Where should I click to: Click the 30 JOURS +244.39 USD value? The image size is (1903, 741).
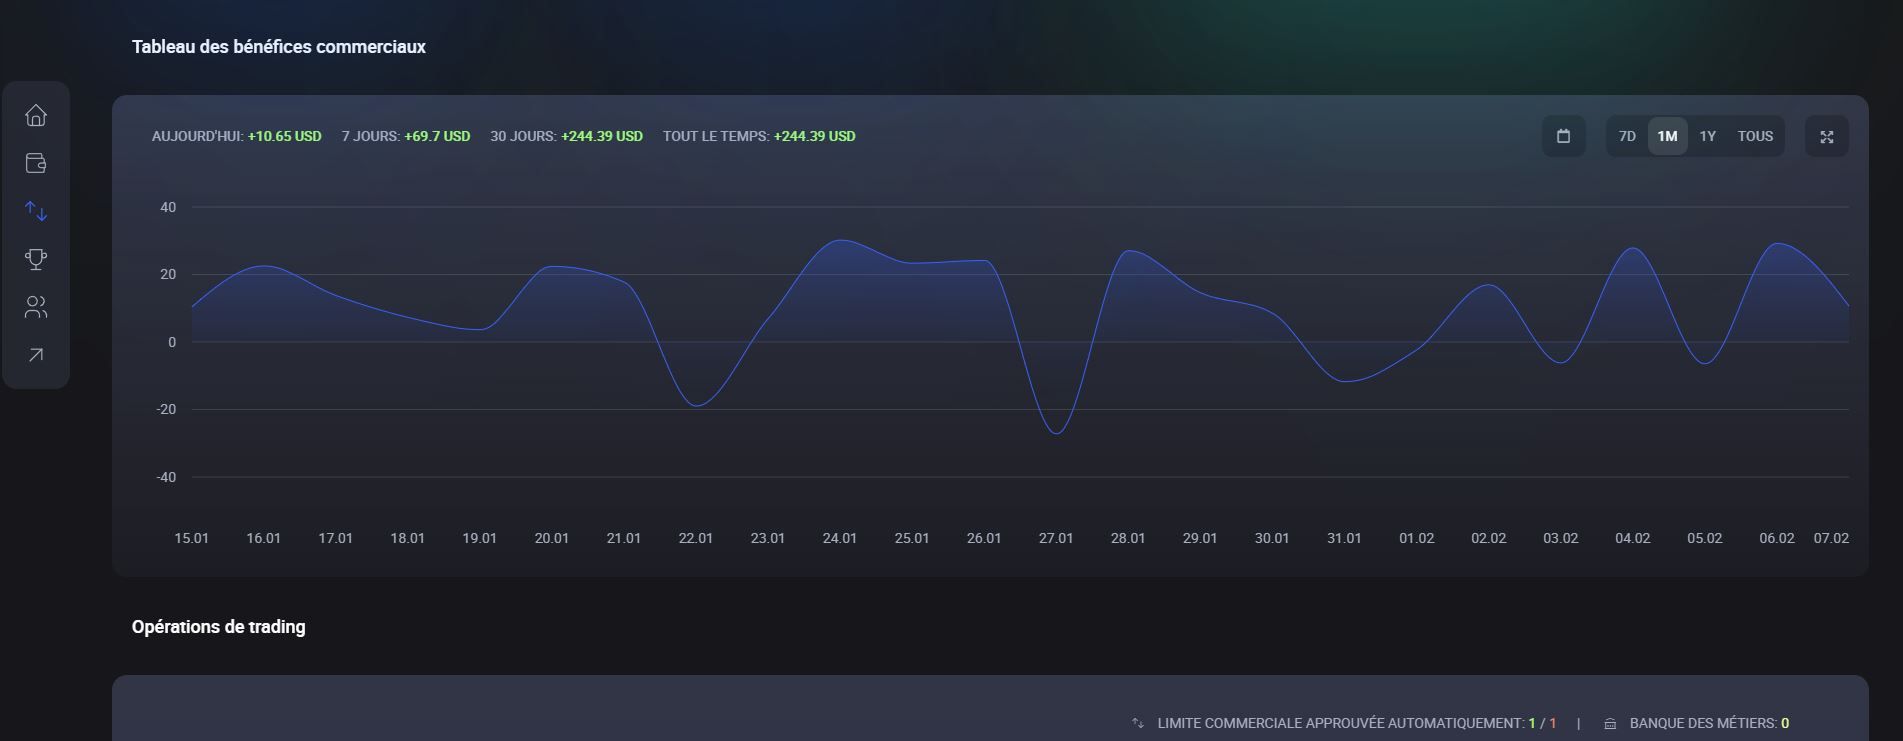tap(602, 136)
